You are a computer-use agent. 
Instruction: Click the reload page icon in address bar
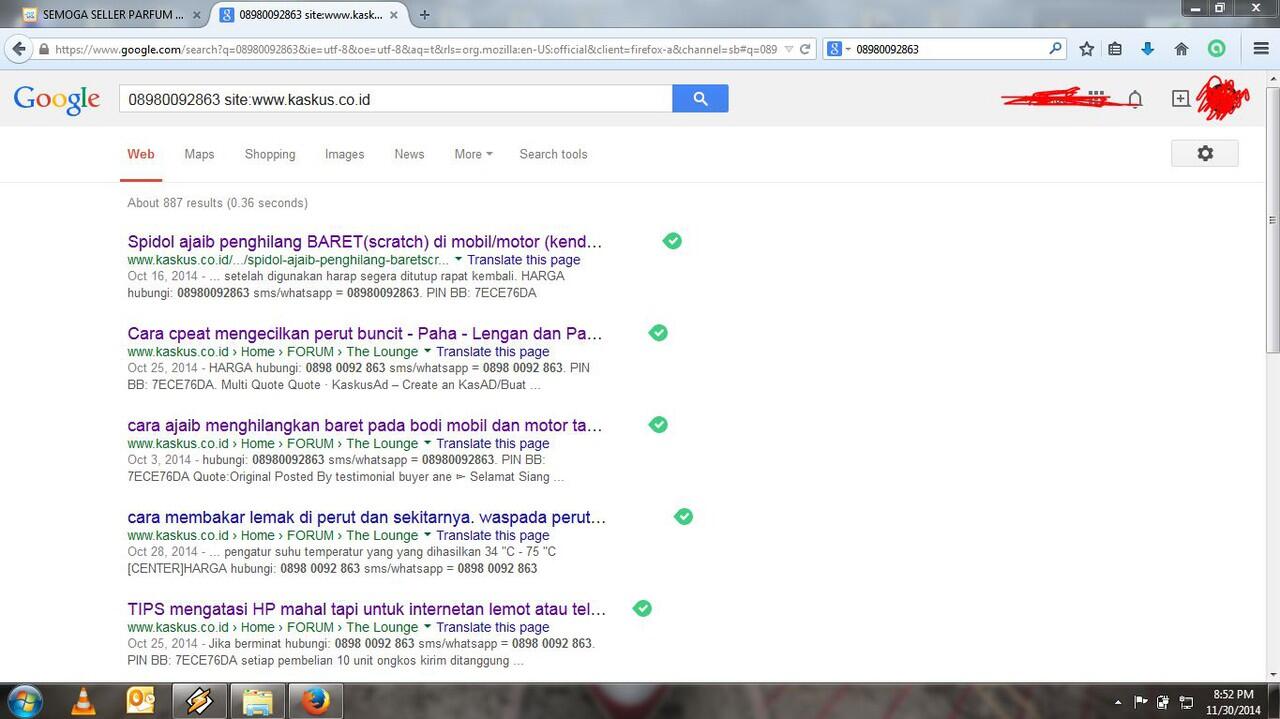click(805, 49)
